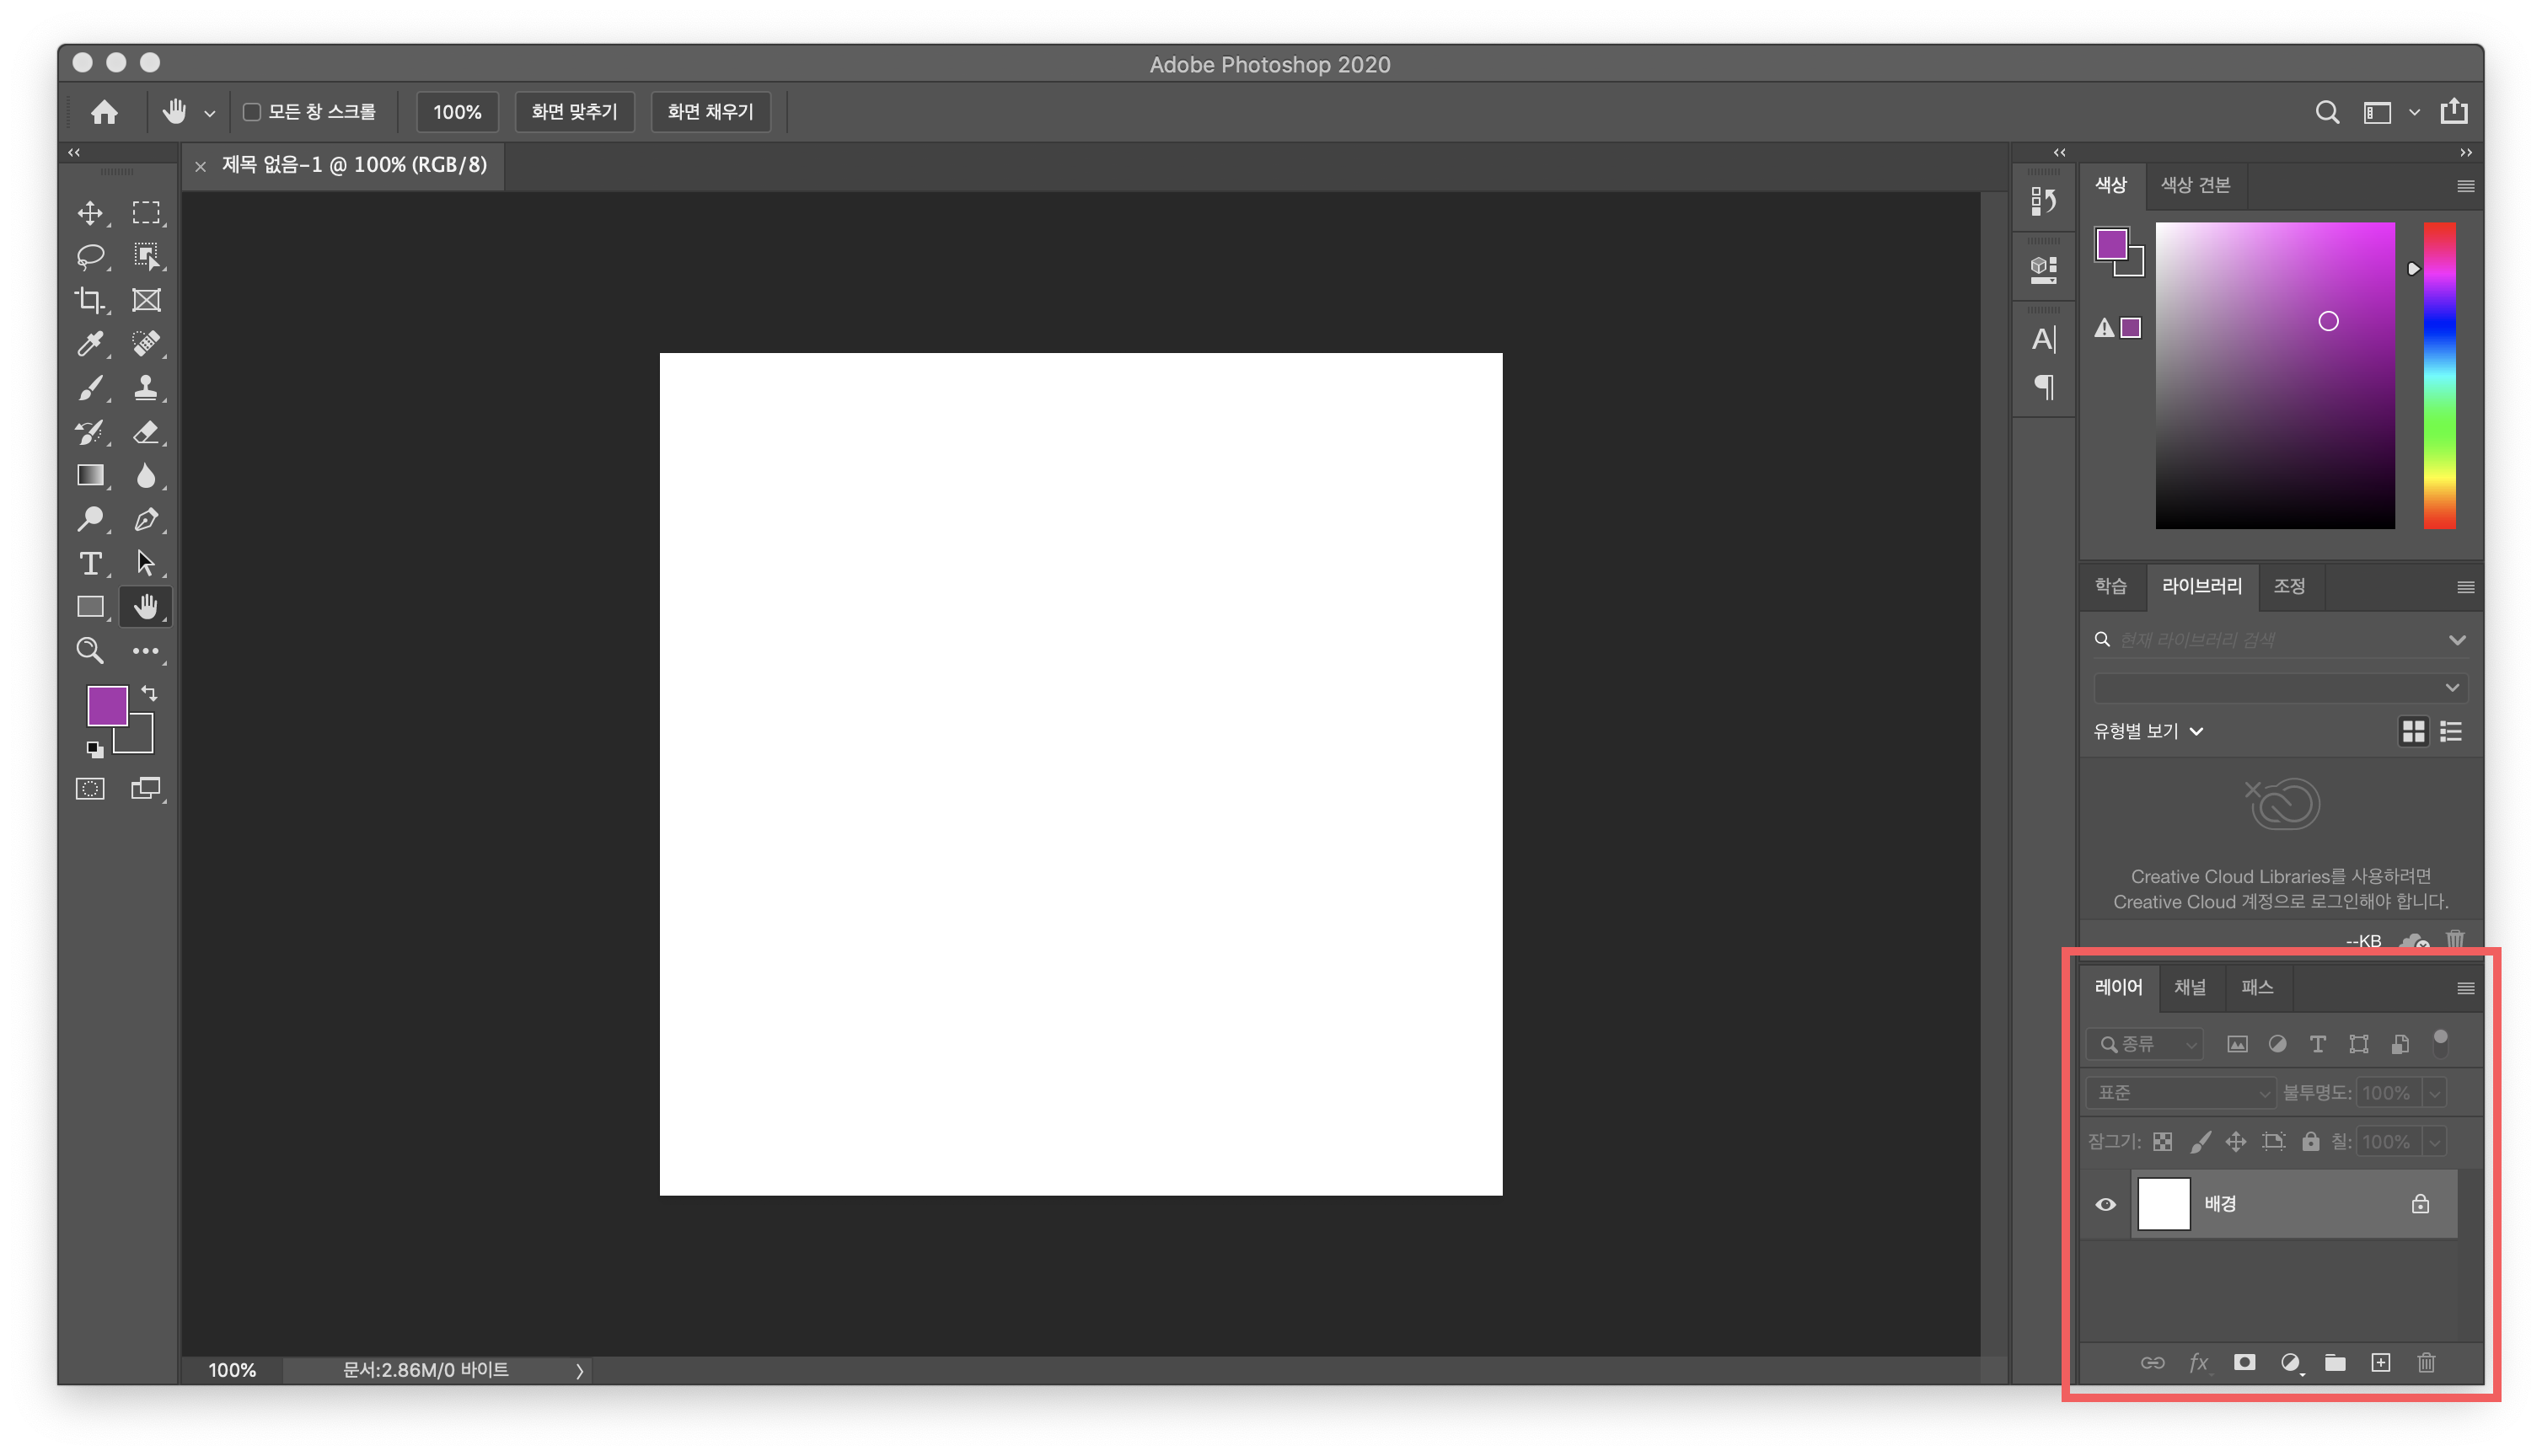Select the Crop tool
This screenshot has height=1456, width=2542.
click(x=90, y=300)
